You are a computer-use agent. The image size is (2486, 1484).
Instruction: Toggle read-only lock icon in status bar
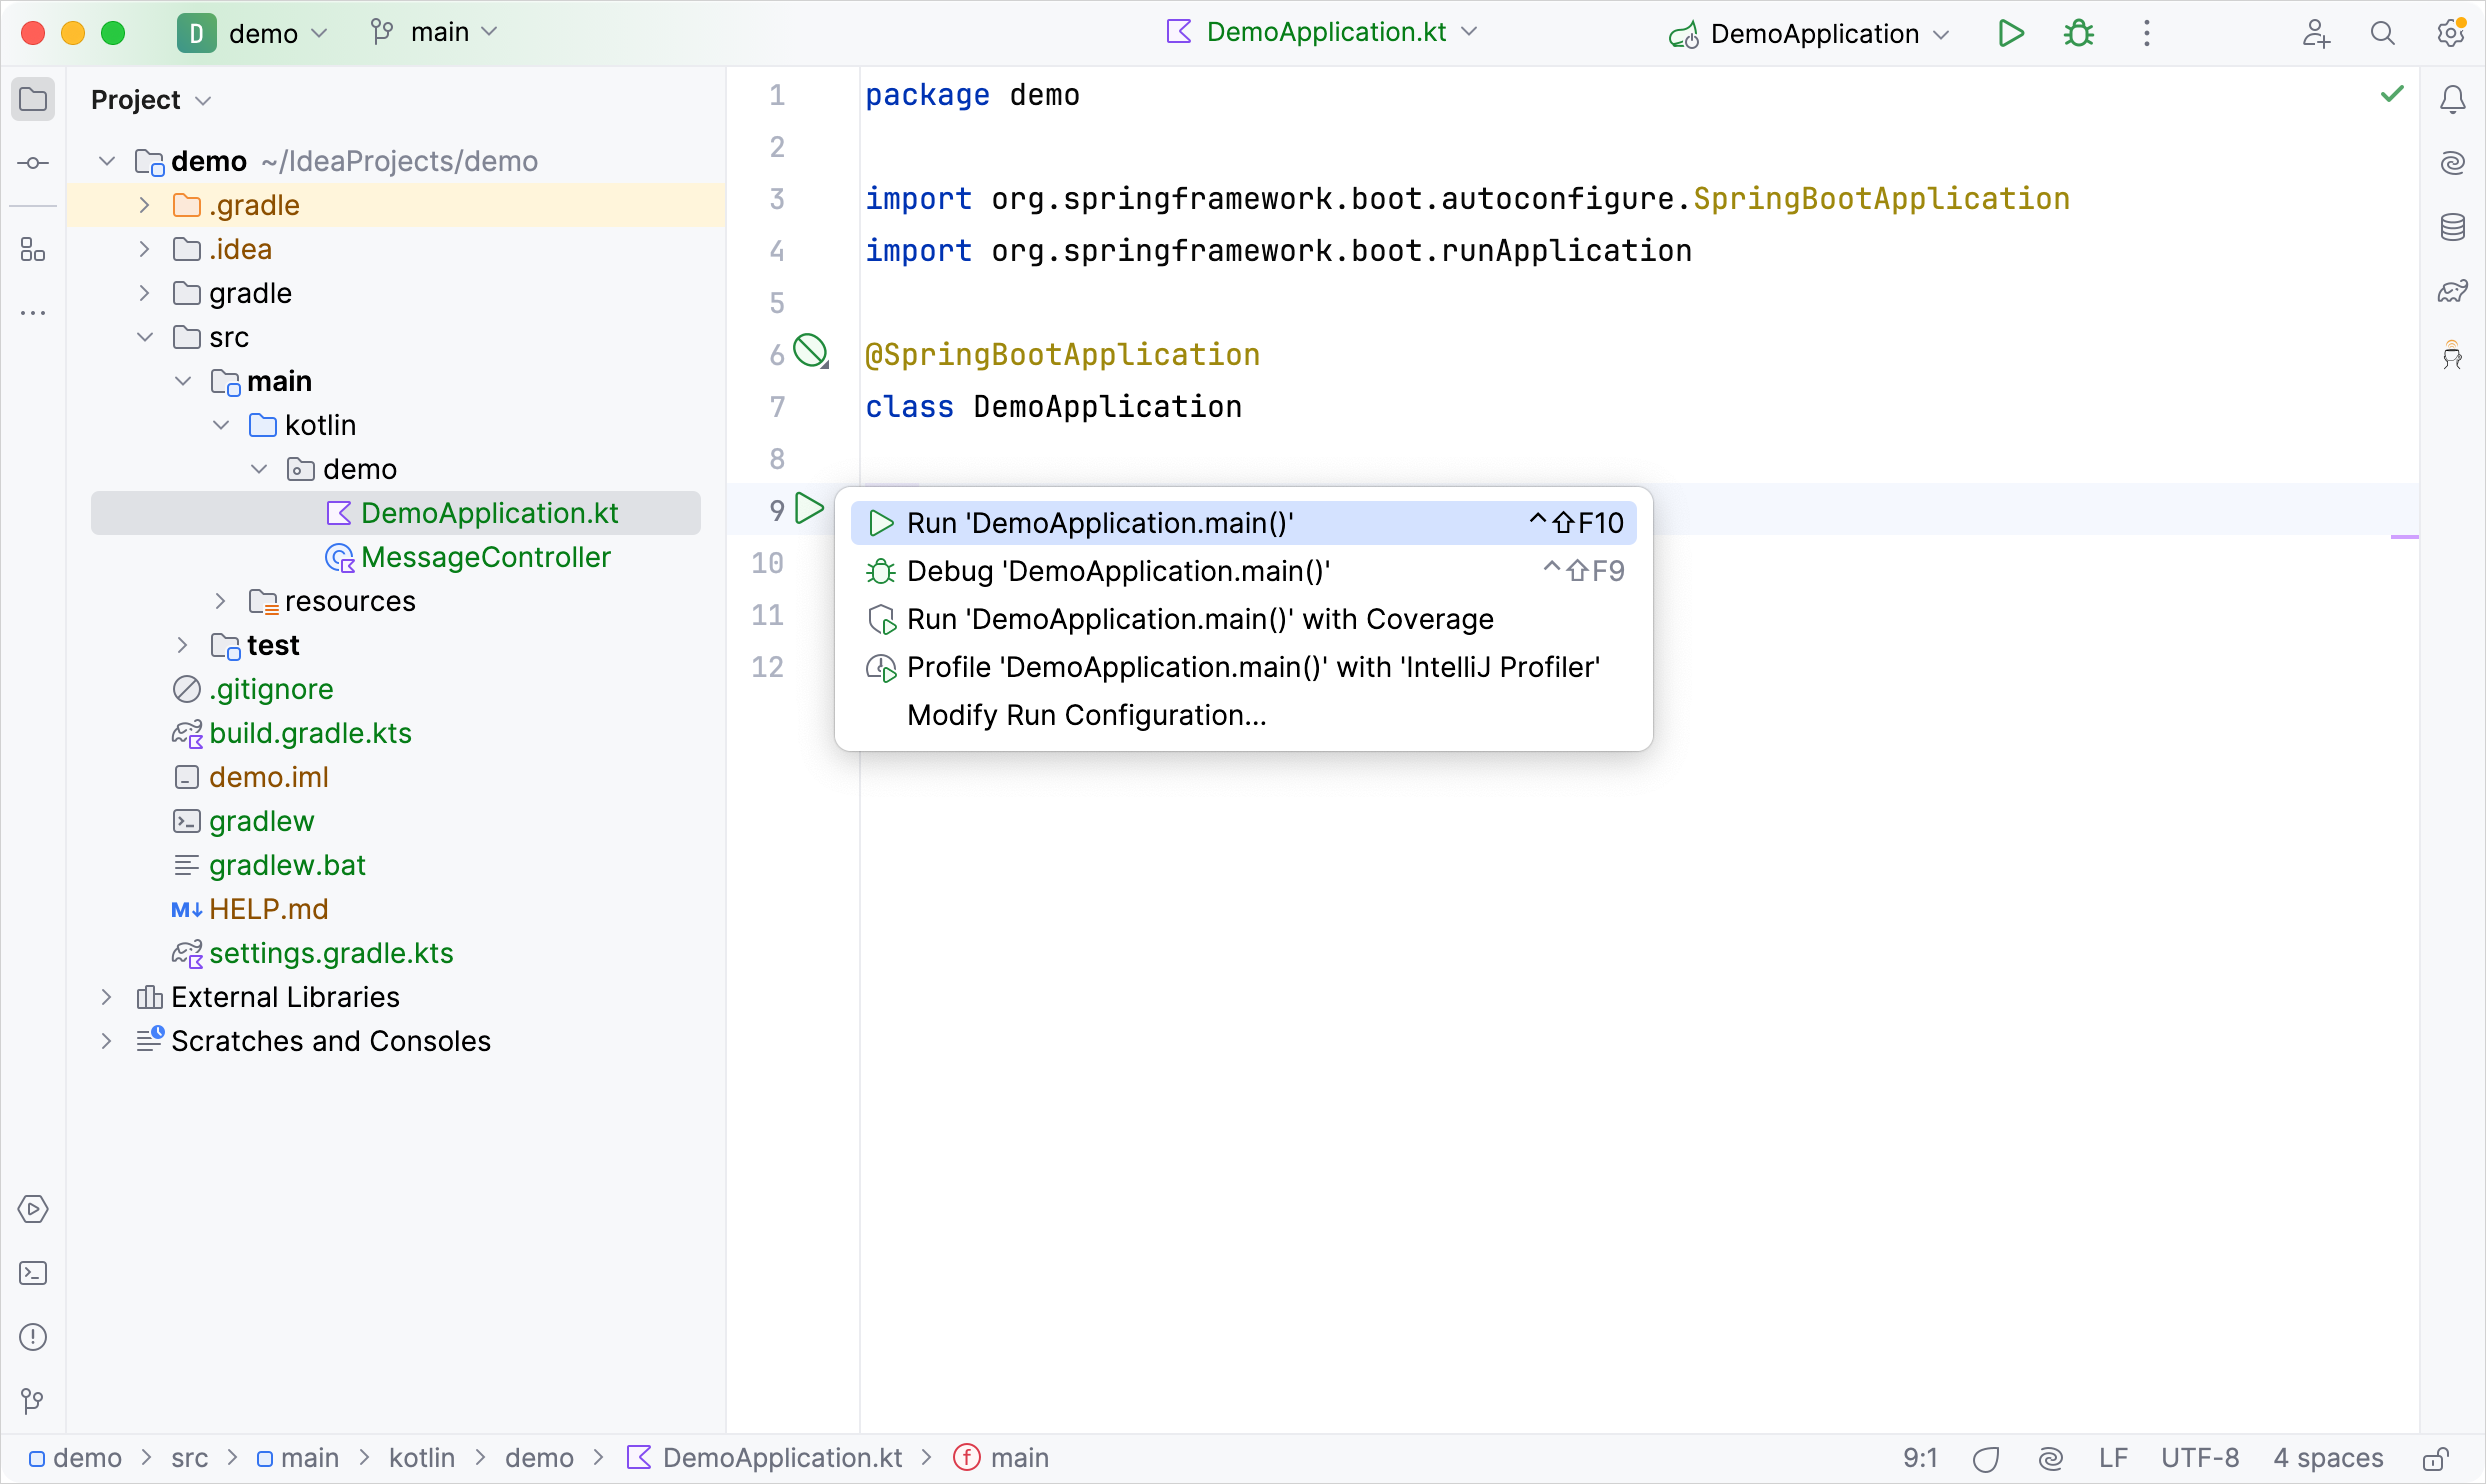(2436, 1459)
